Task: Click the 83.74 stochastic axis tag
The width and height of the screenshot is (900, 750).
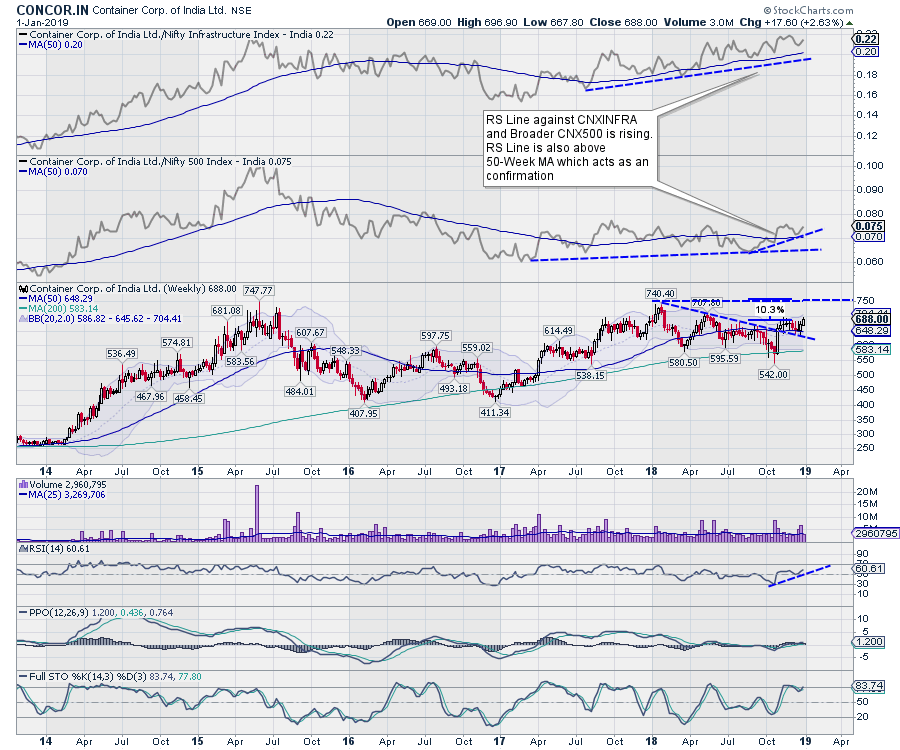Action: [x=869, y=686]
